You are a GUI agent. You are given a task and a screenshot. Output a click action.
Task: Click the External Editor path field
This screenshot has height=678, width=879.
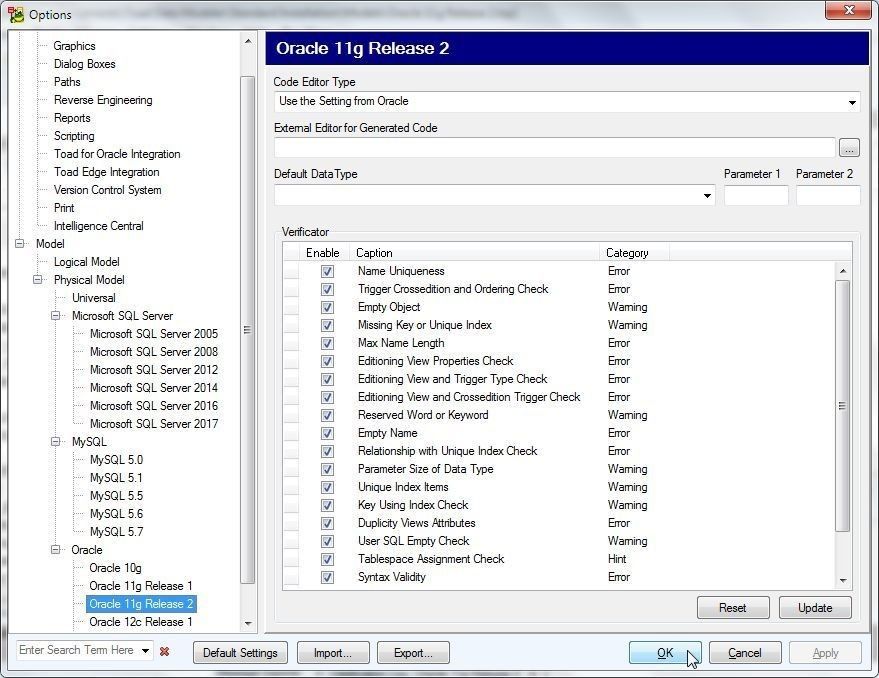554,148
